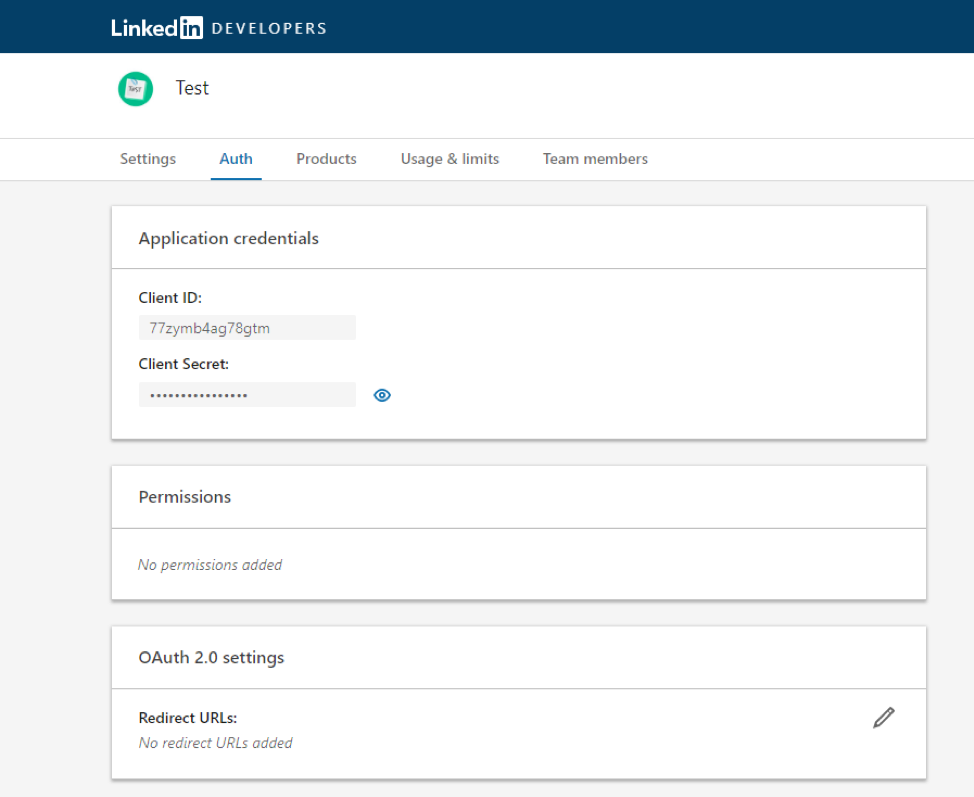This screenshot has width=974, height=797.
Task: Click the LinkedIn Developers logo
Action: [x=219, y=28]
